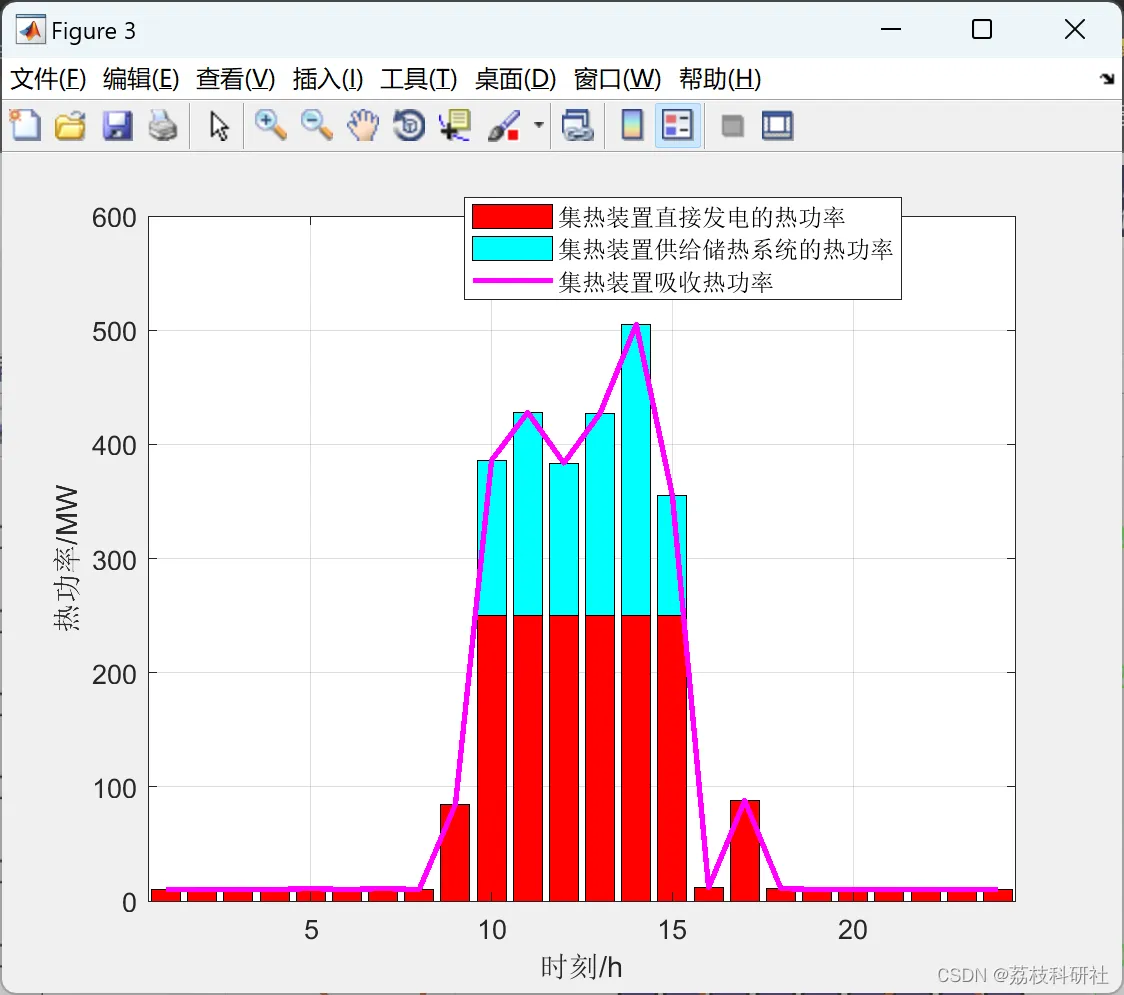Viewport: 1124px width, 995px height.
Task: Click the y-axis tick label 300
Action: [114, 561]
